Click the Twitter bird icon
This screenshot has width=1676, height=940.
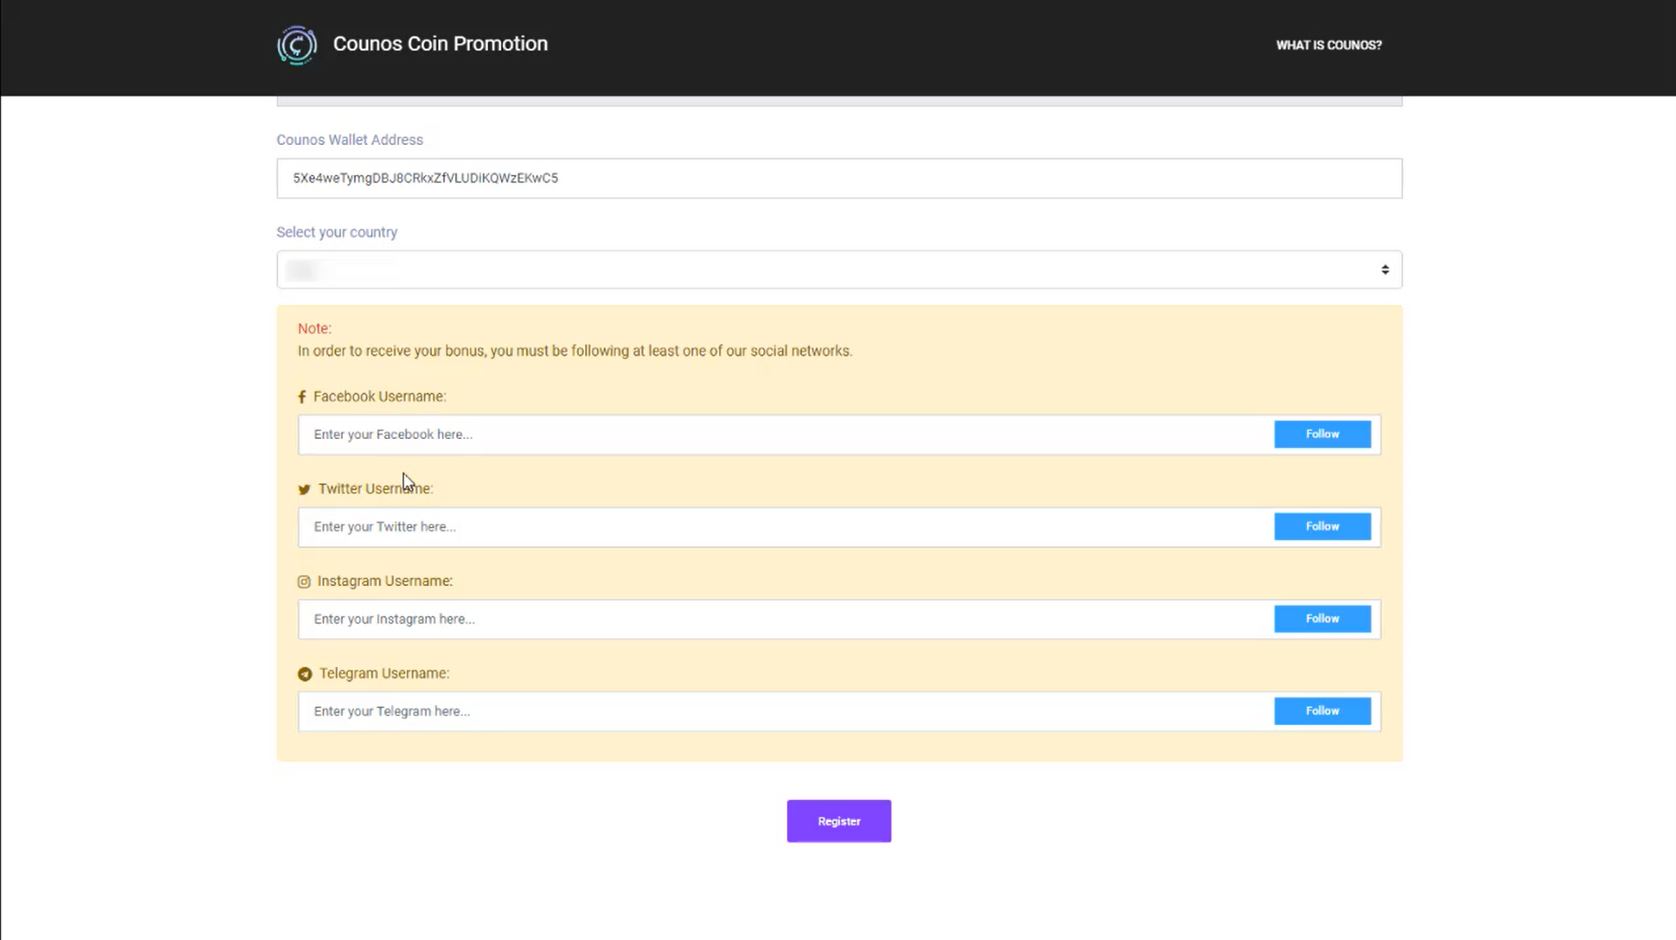[304, 490]
